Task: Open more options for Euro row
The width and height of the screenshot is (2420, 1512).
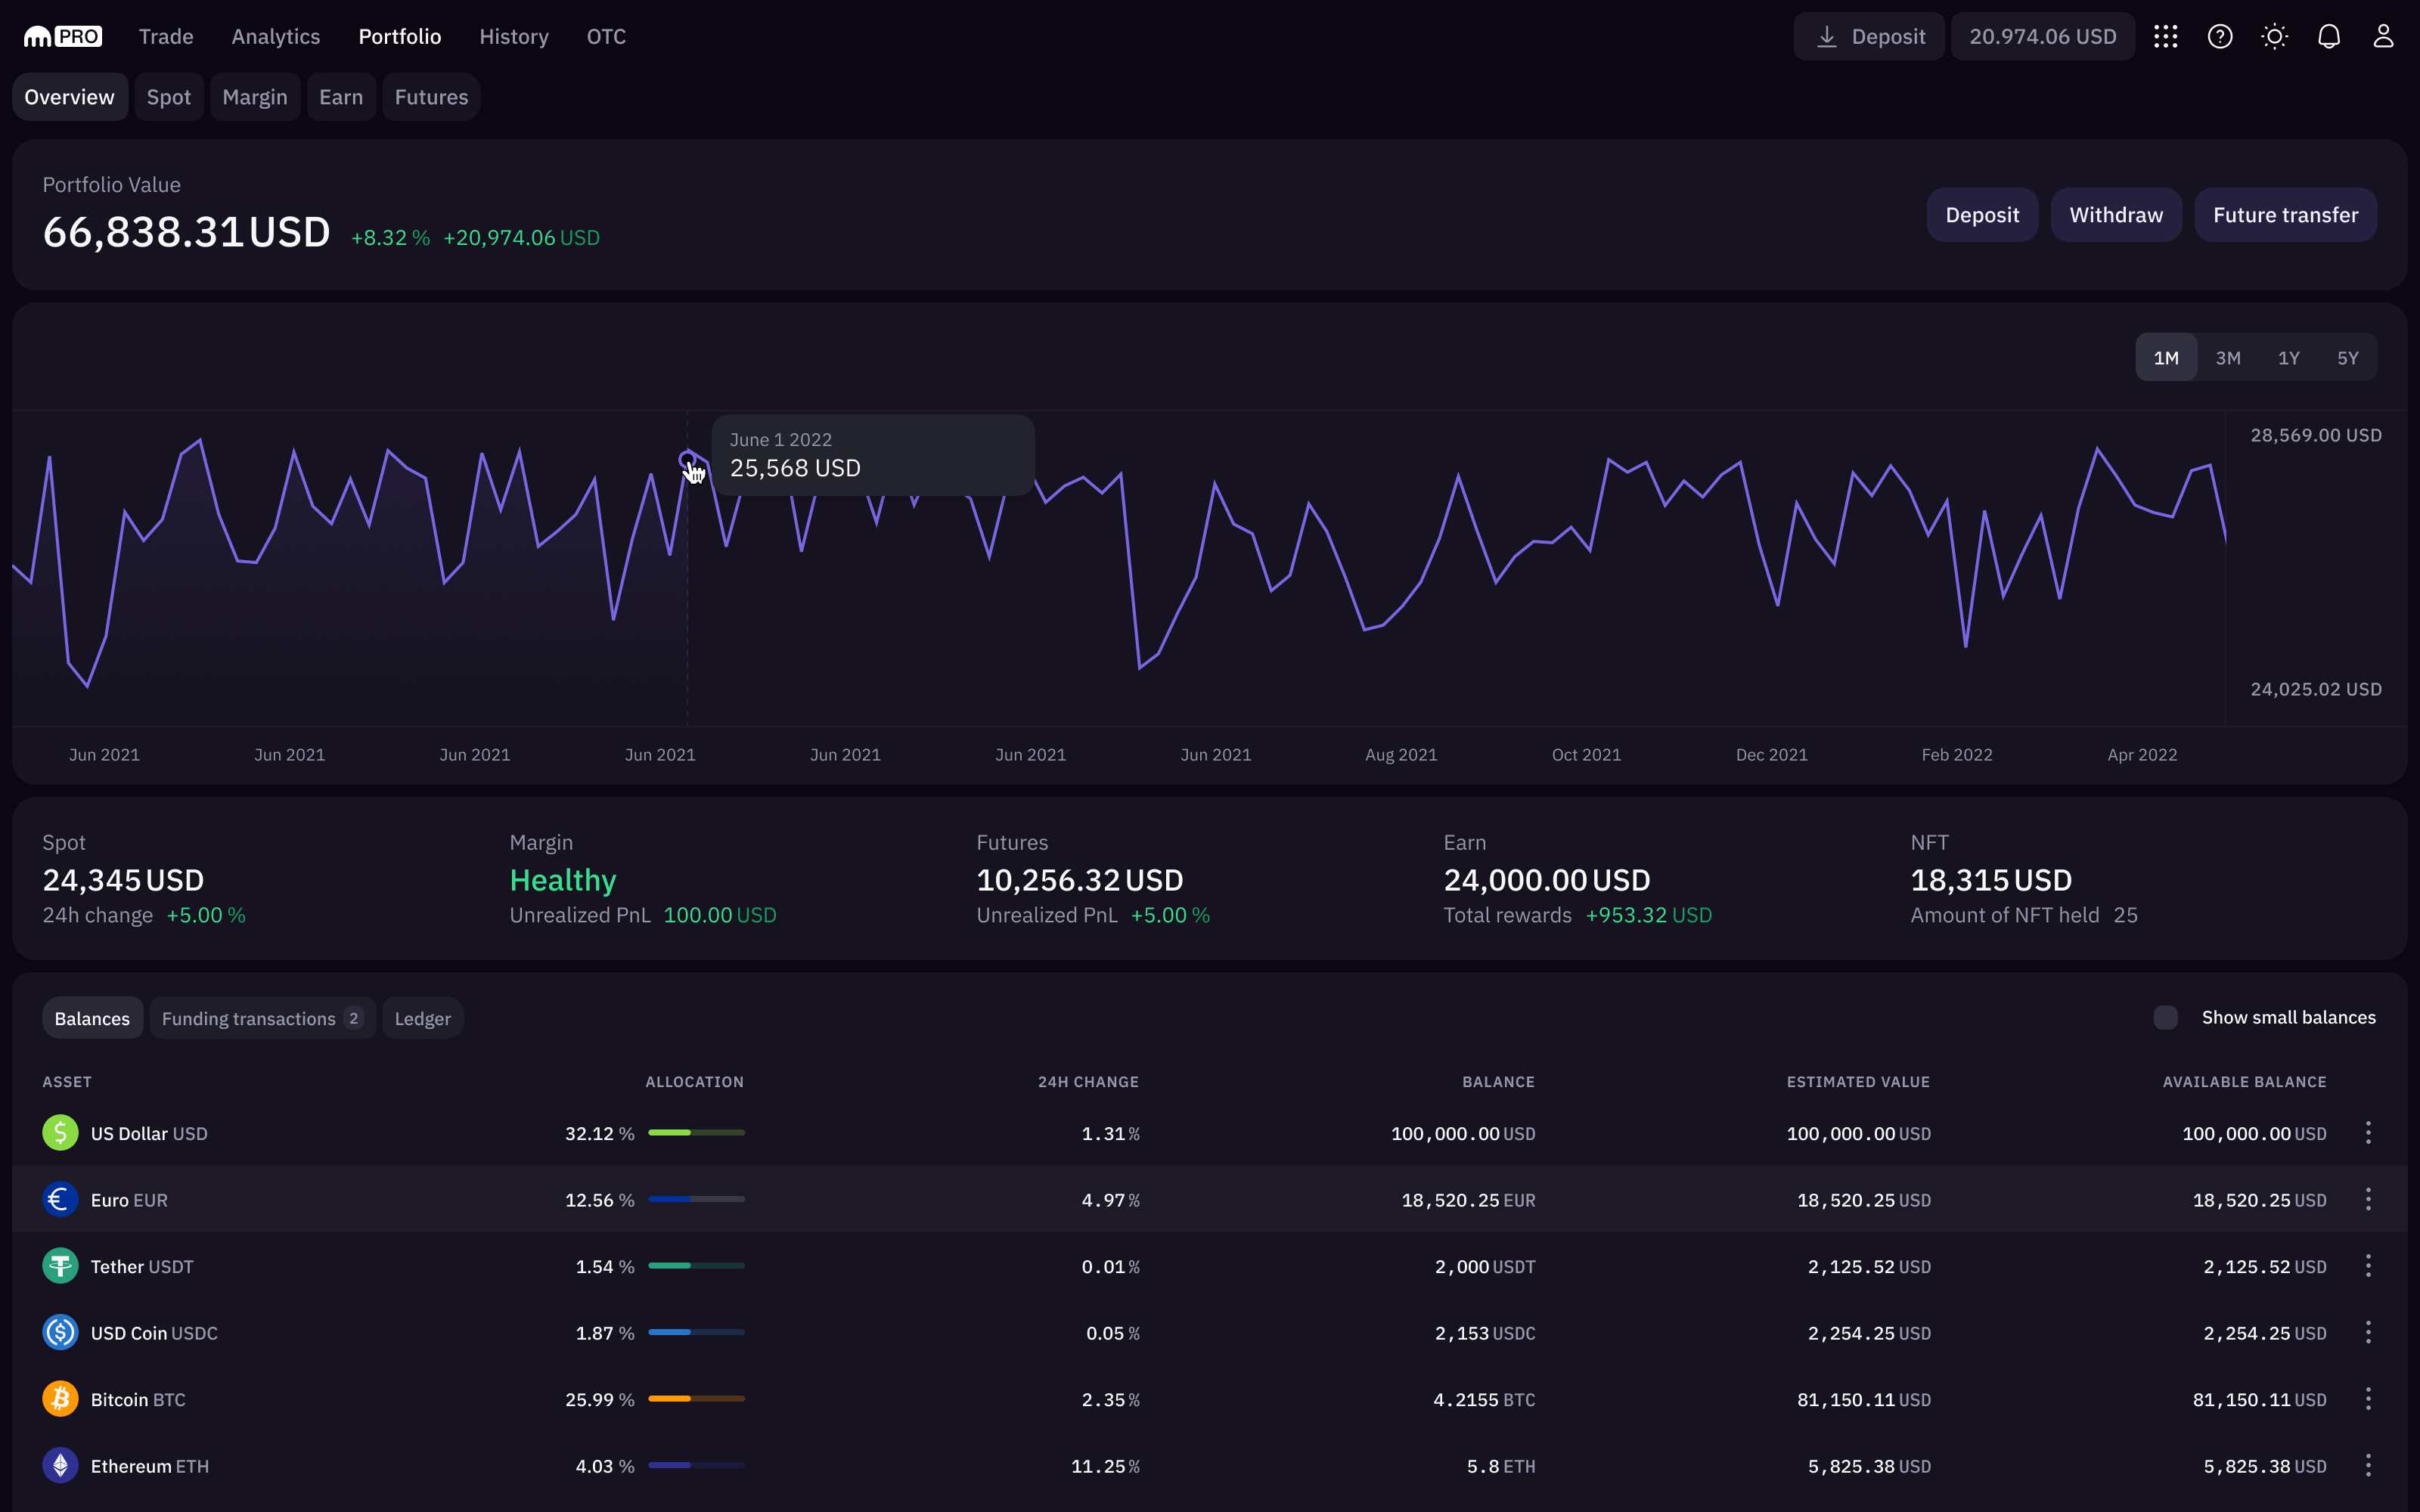Action: [2368, 1199]
